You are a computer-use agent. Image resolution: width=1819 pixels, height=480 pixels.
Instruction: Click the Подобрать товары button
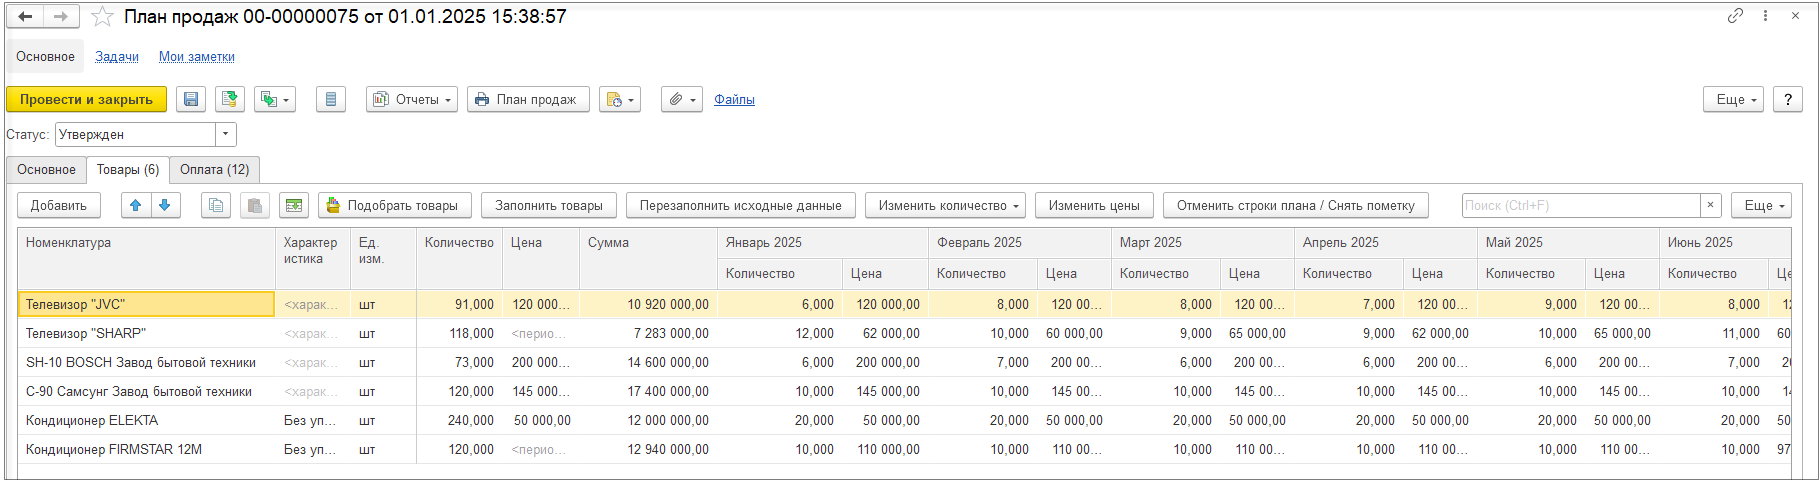point(393,205)
